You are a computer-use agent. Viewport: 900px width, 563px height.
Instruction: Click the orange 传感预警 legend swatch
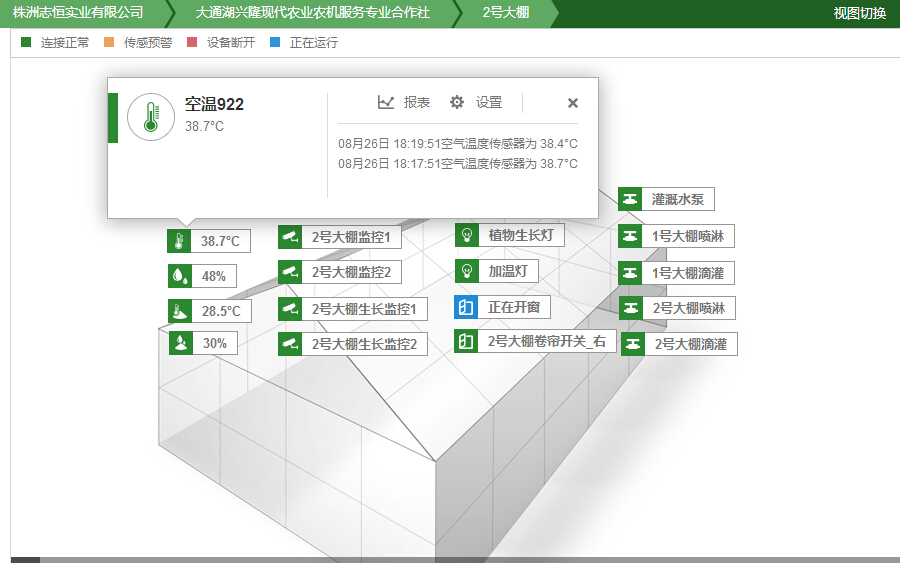pos(109,42)
